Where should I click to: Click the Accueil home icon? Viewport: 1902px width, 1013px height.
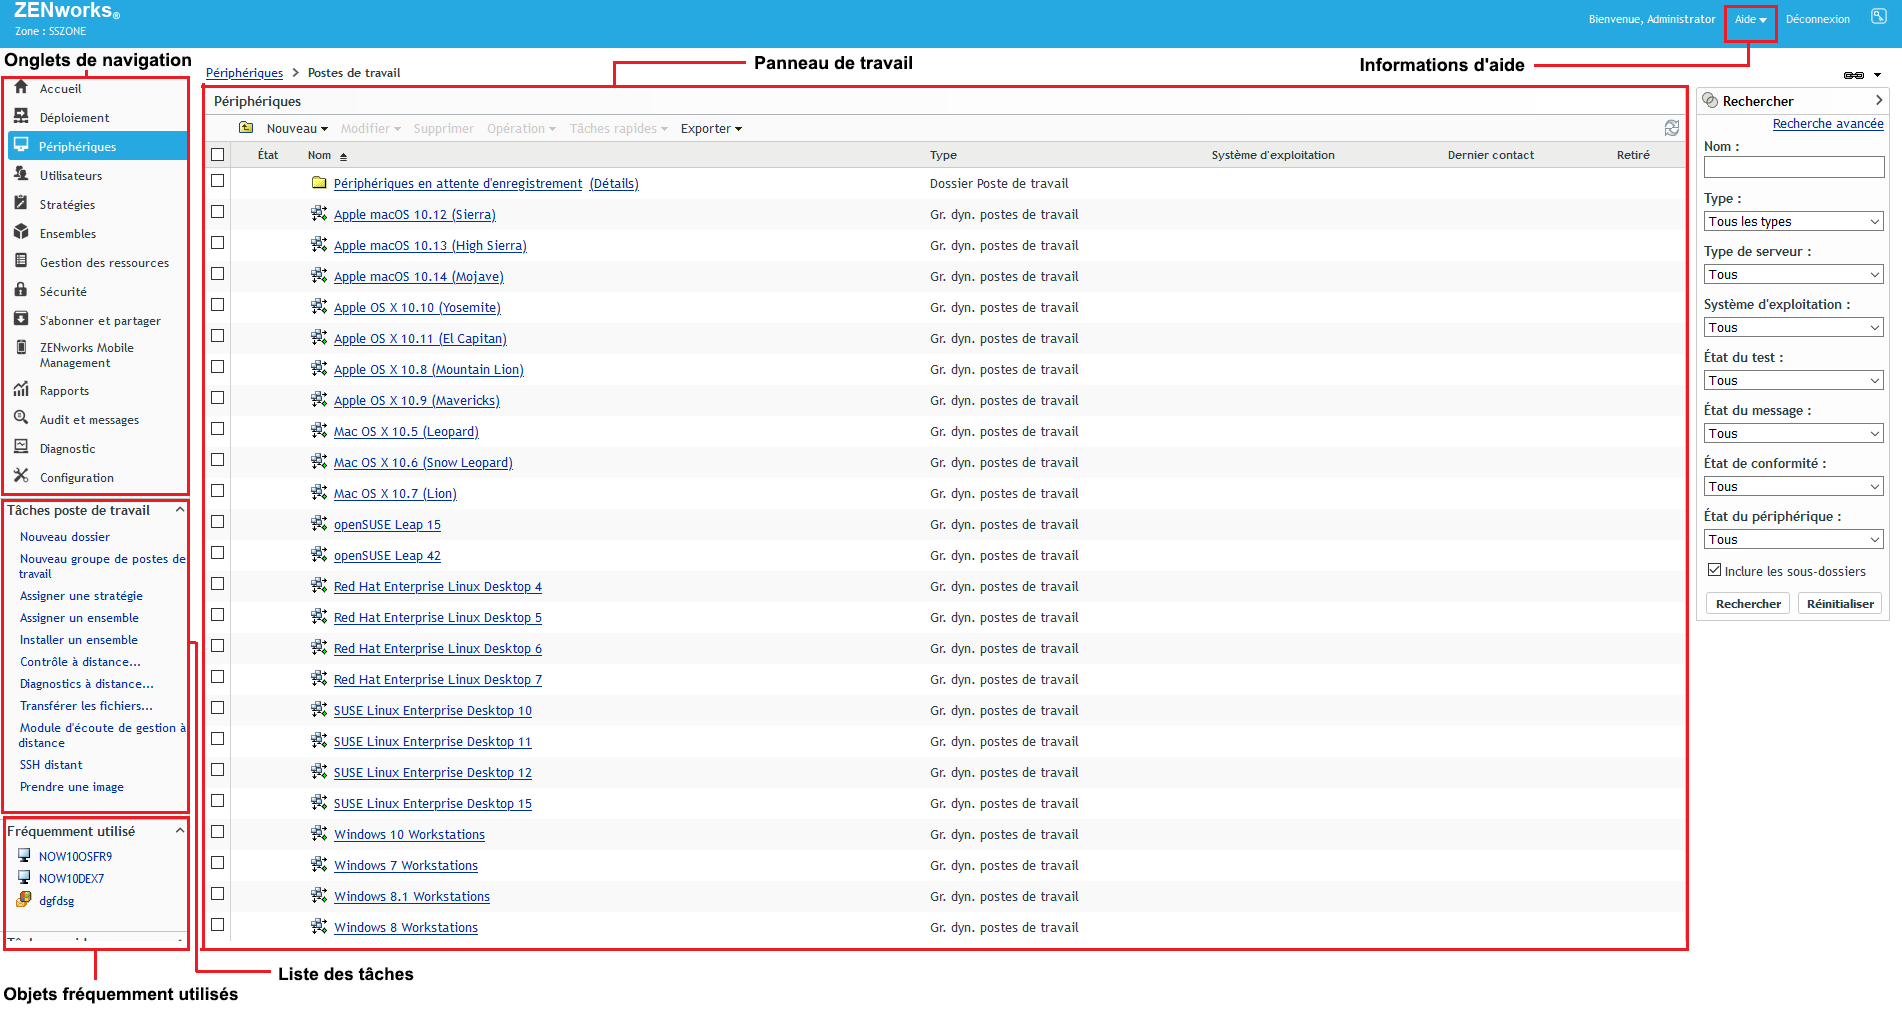tap(21, 87)
